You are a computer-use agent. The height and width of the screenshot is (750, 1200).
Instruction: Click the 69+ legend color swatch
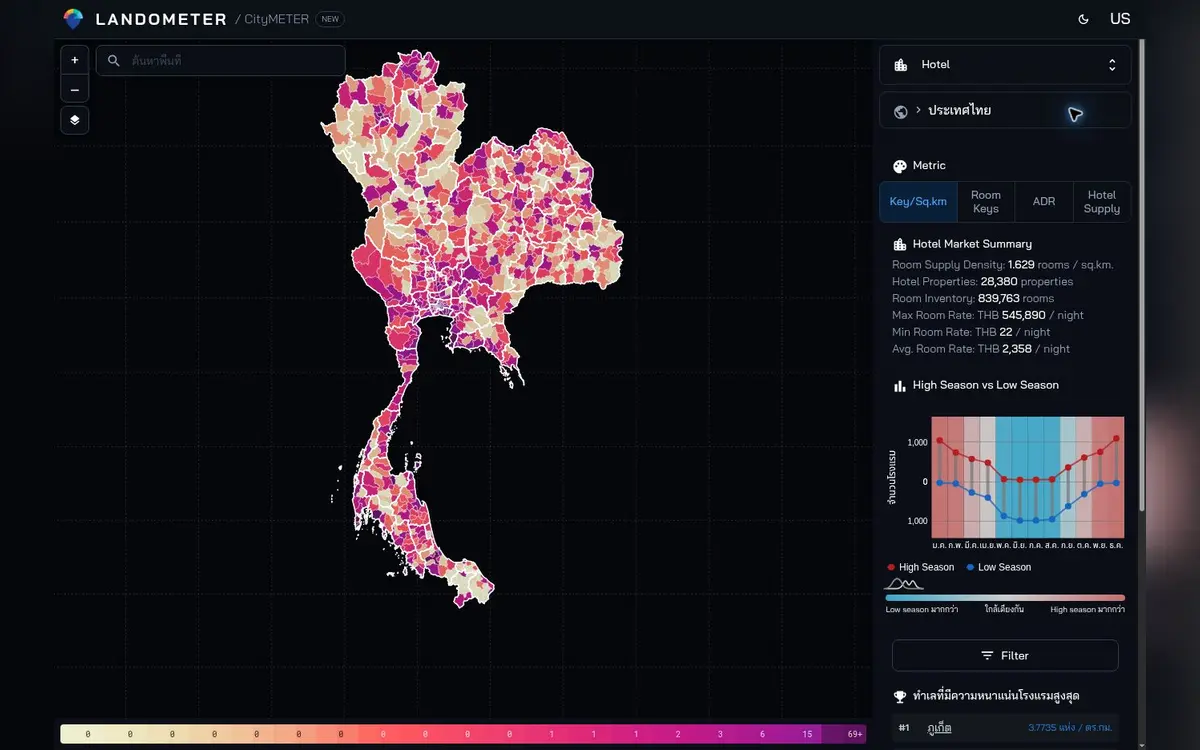(844, 734)
